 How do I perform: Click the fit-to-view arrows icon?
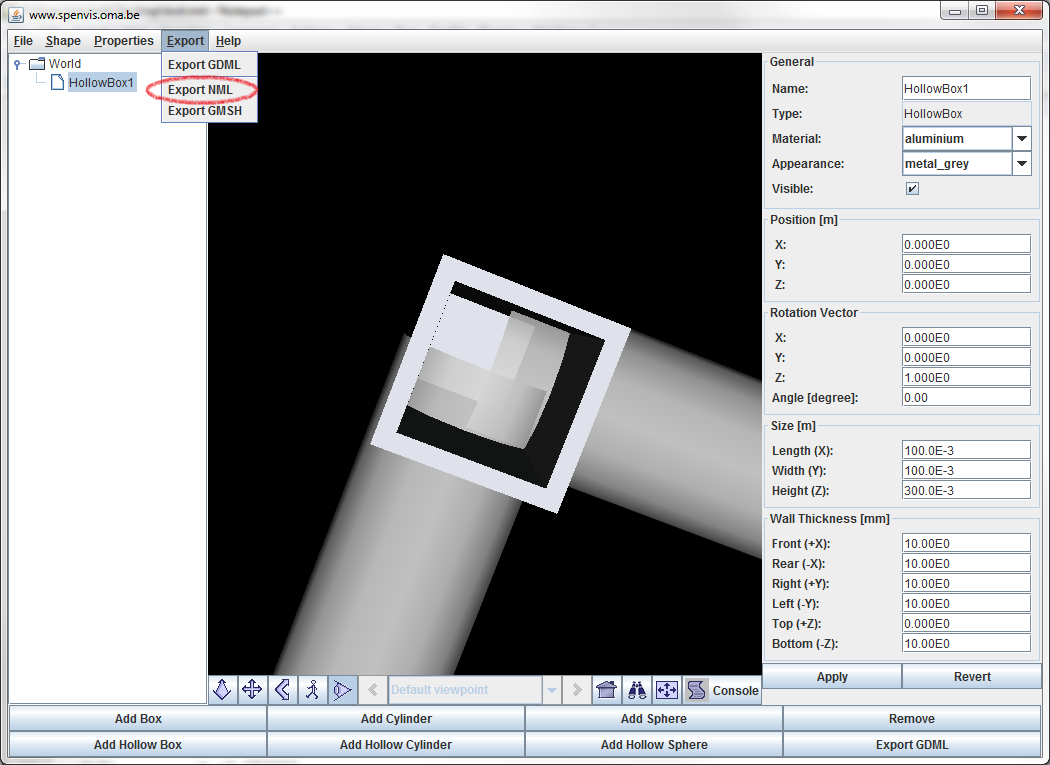pos(666,689)
